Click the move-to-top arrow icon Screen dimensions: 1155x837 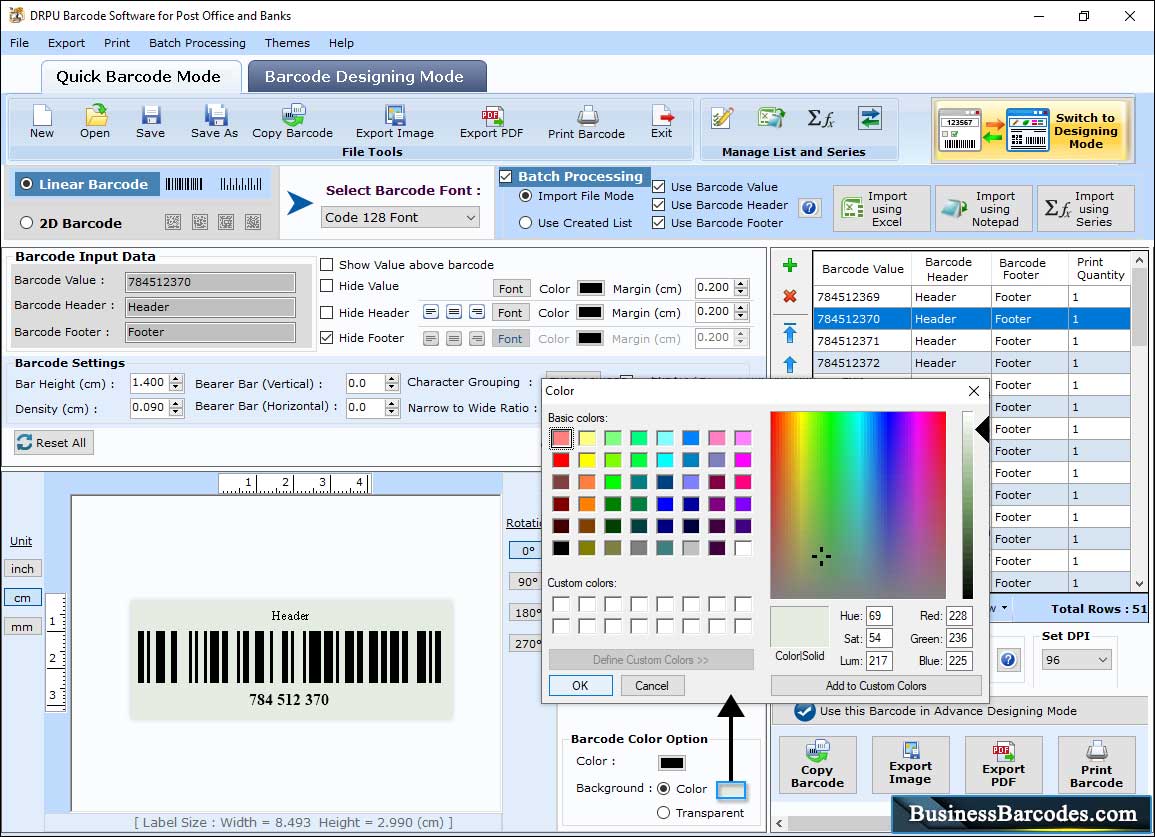pyautogui.click(x=790, y=332)
